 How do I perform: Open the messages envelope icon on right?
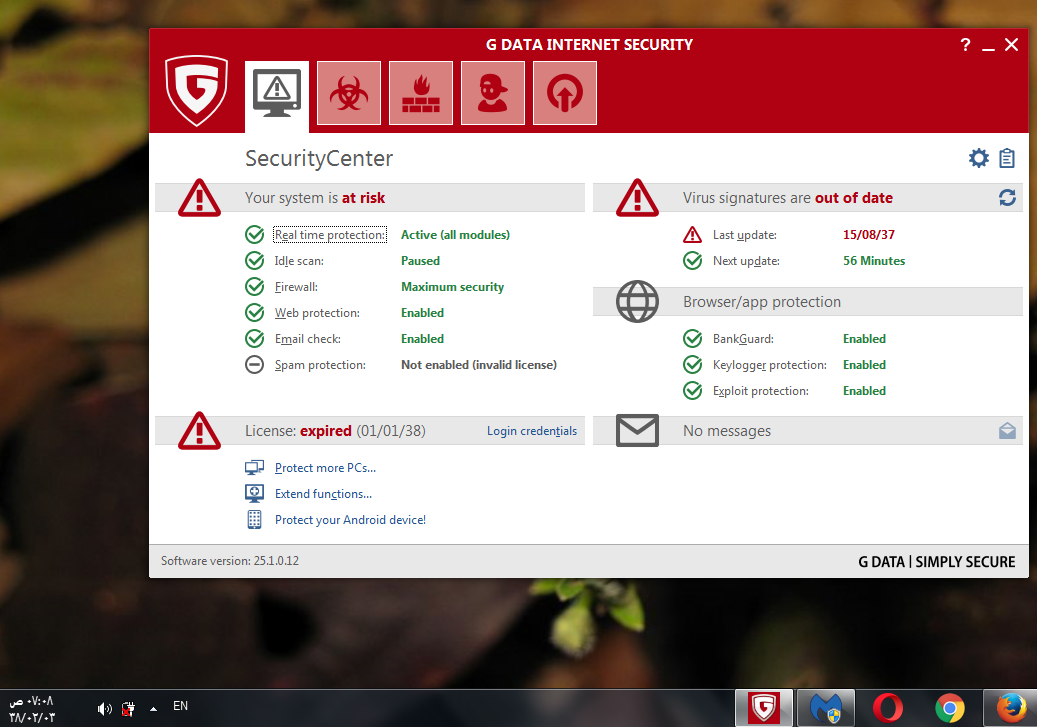coord(1007,431)
